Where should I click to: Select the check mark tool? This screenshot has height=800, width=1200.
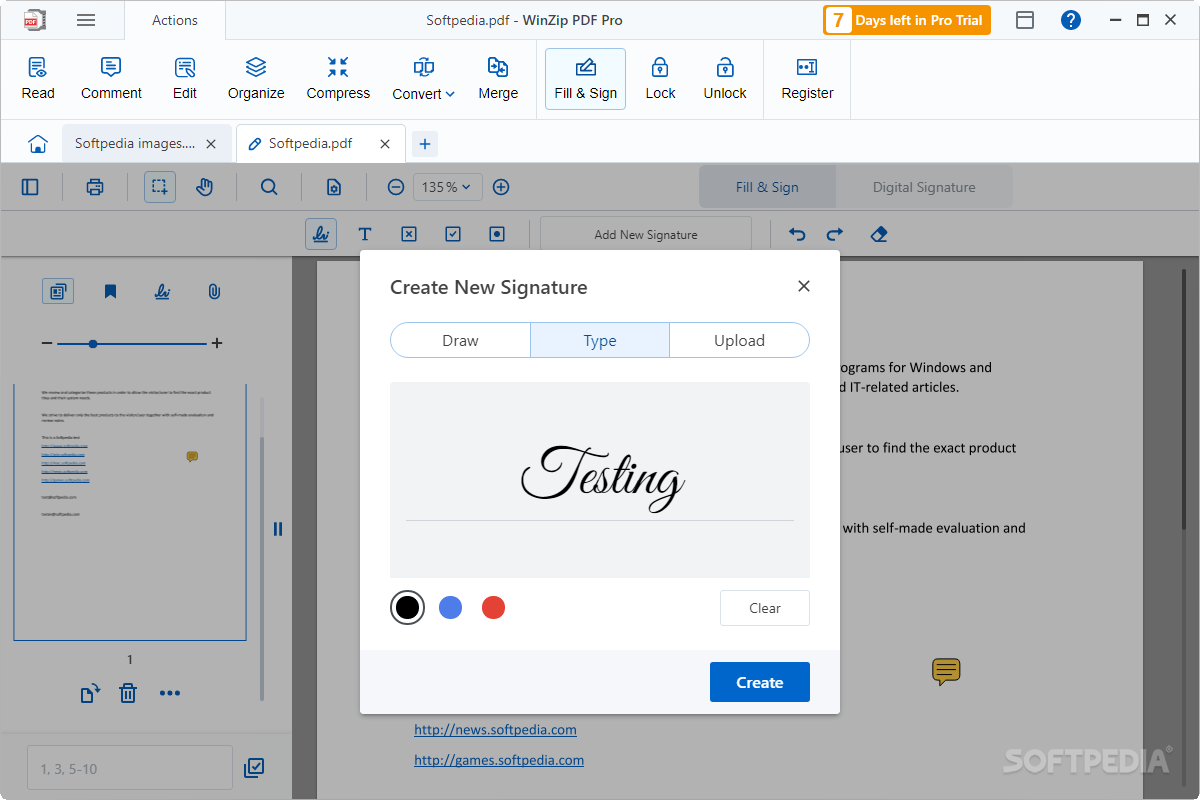(453, 234)
